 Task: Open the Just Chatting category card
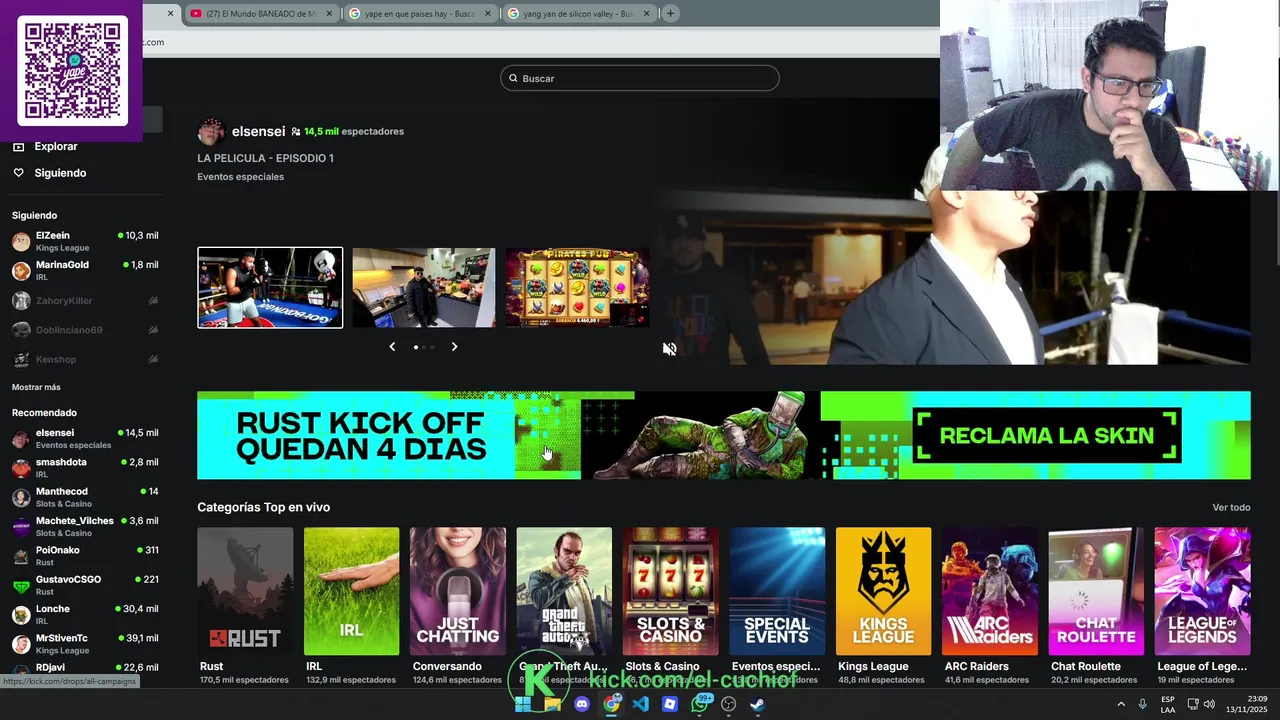tap(457, 591)
